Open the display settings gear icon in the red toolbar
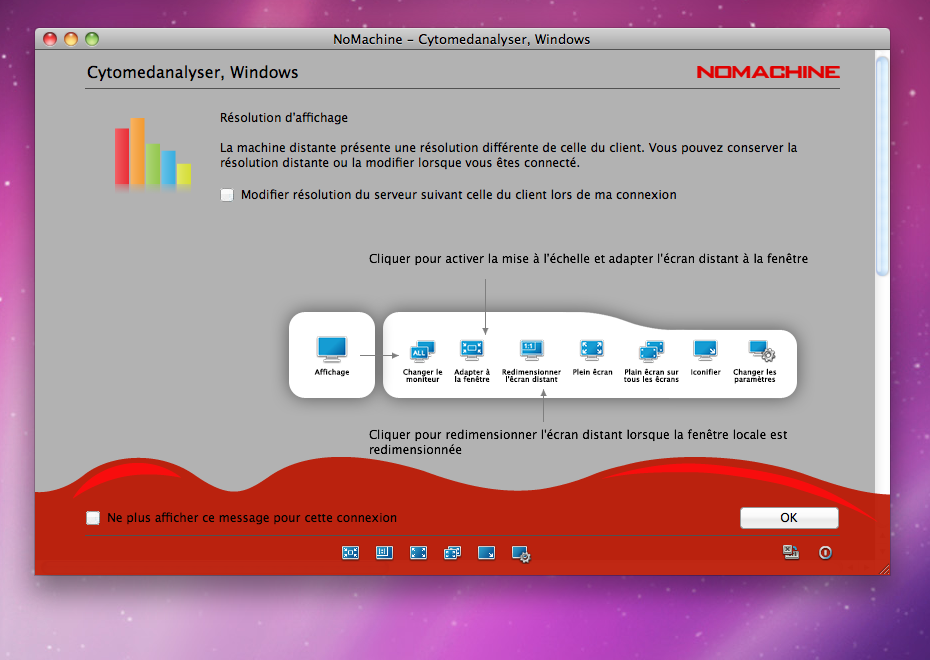The width and height of the screenshot is (930, 660). point(521,554)
